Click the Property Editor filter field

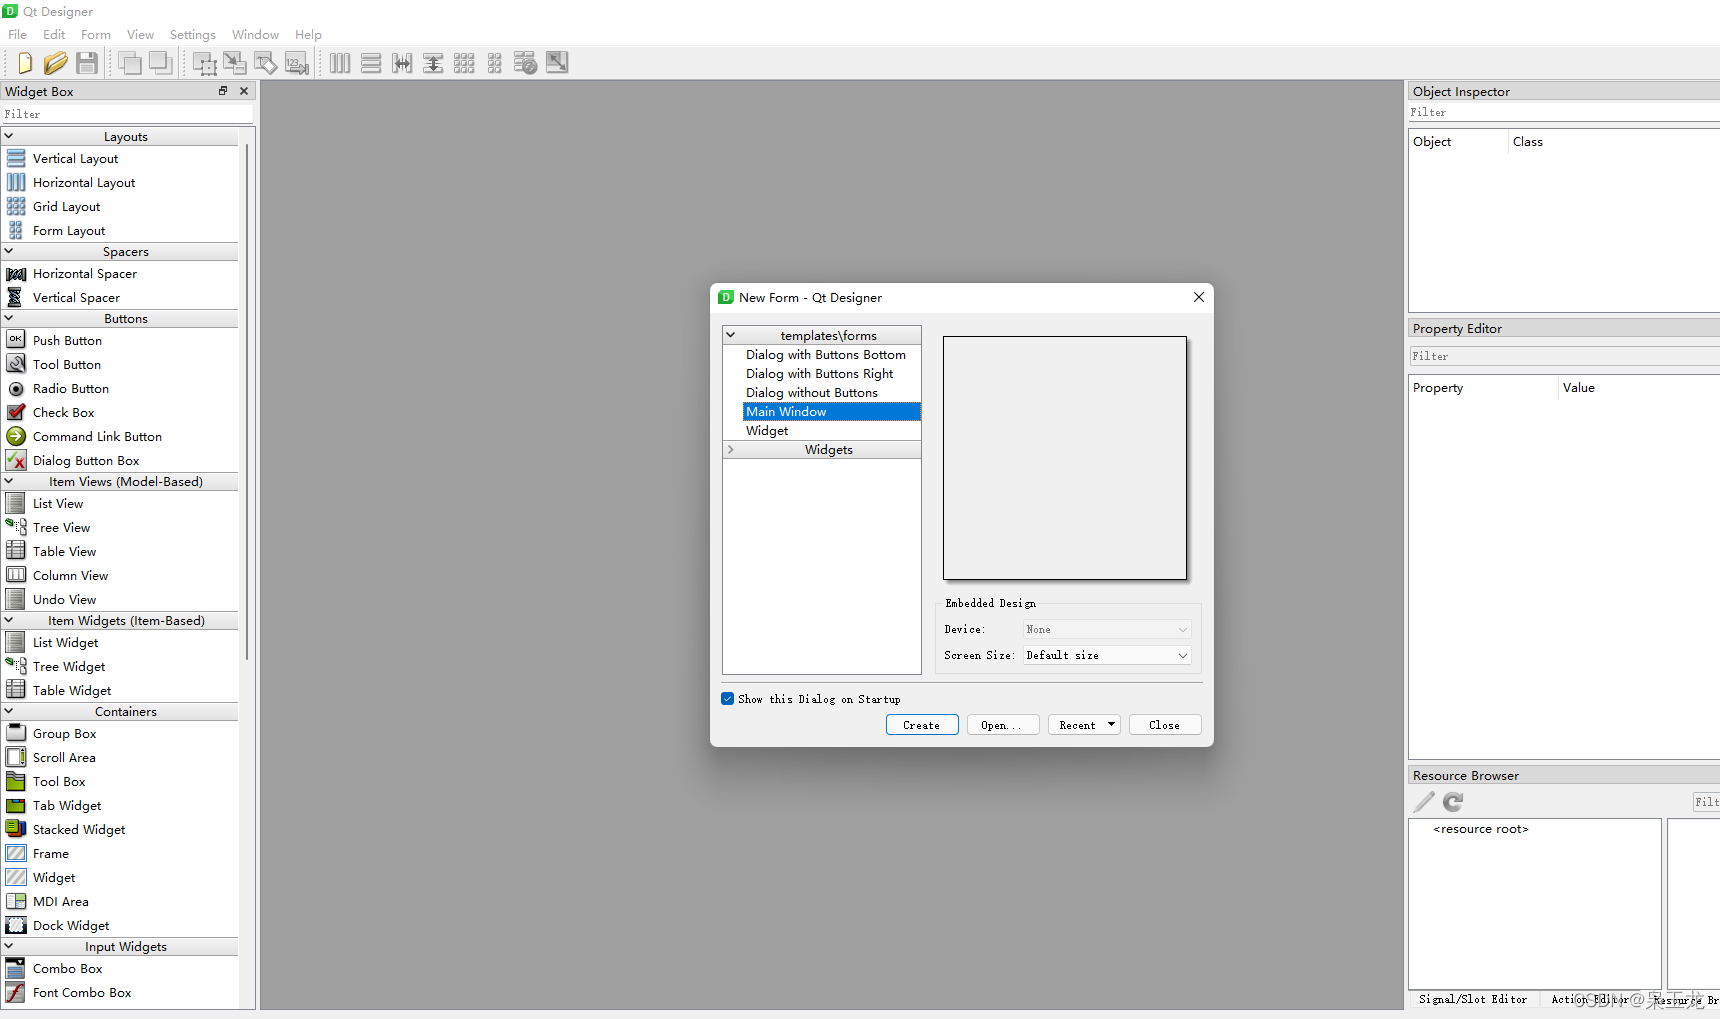(1564, 356)
